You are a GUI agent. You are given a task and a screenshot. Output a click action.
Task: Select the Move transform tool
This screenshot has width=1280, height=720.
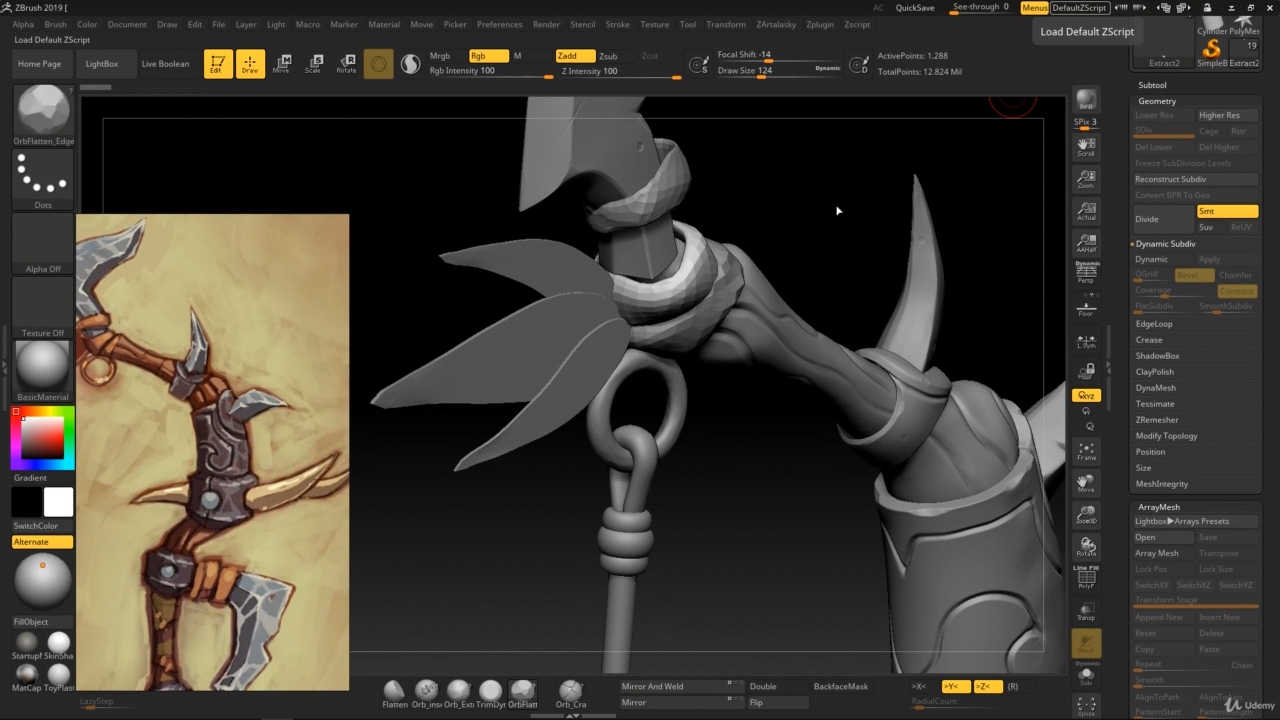point(282,64)
